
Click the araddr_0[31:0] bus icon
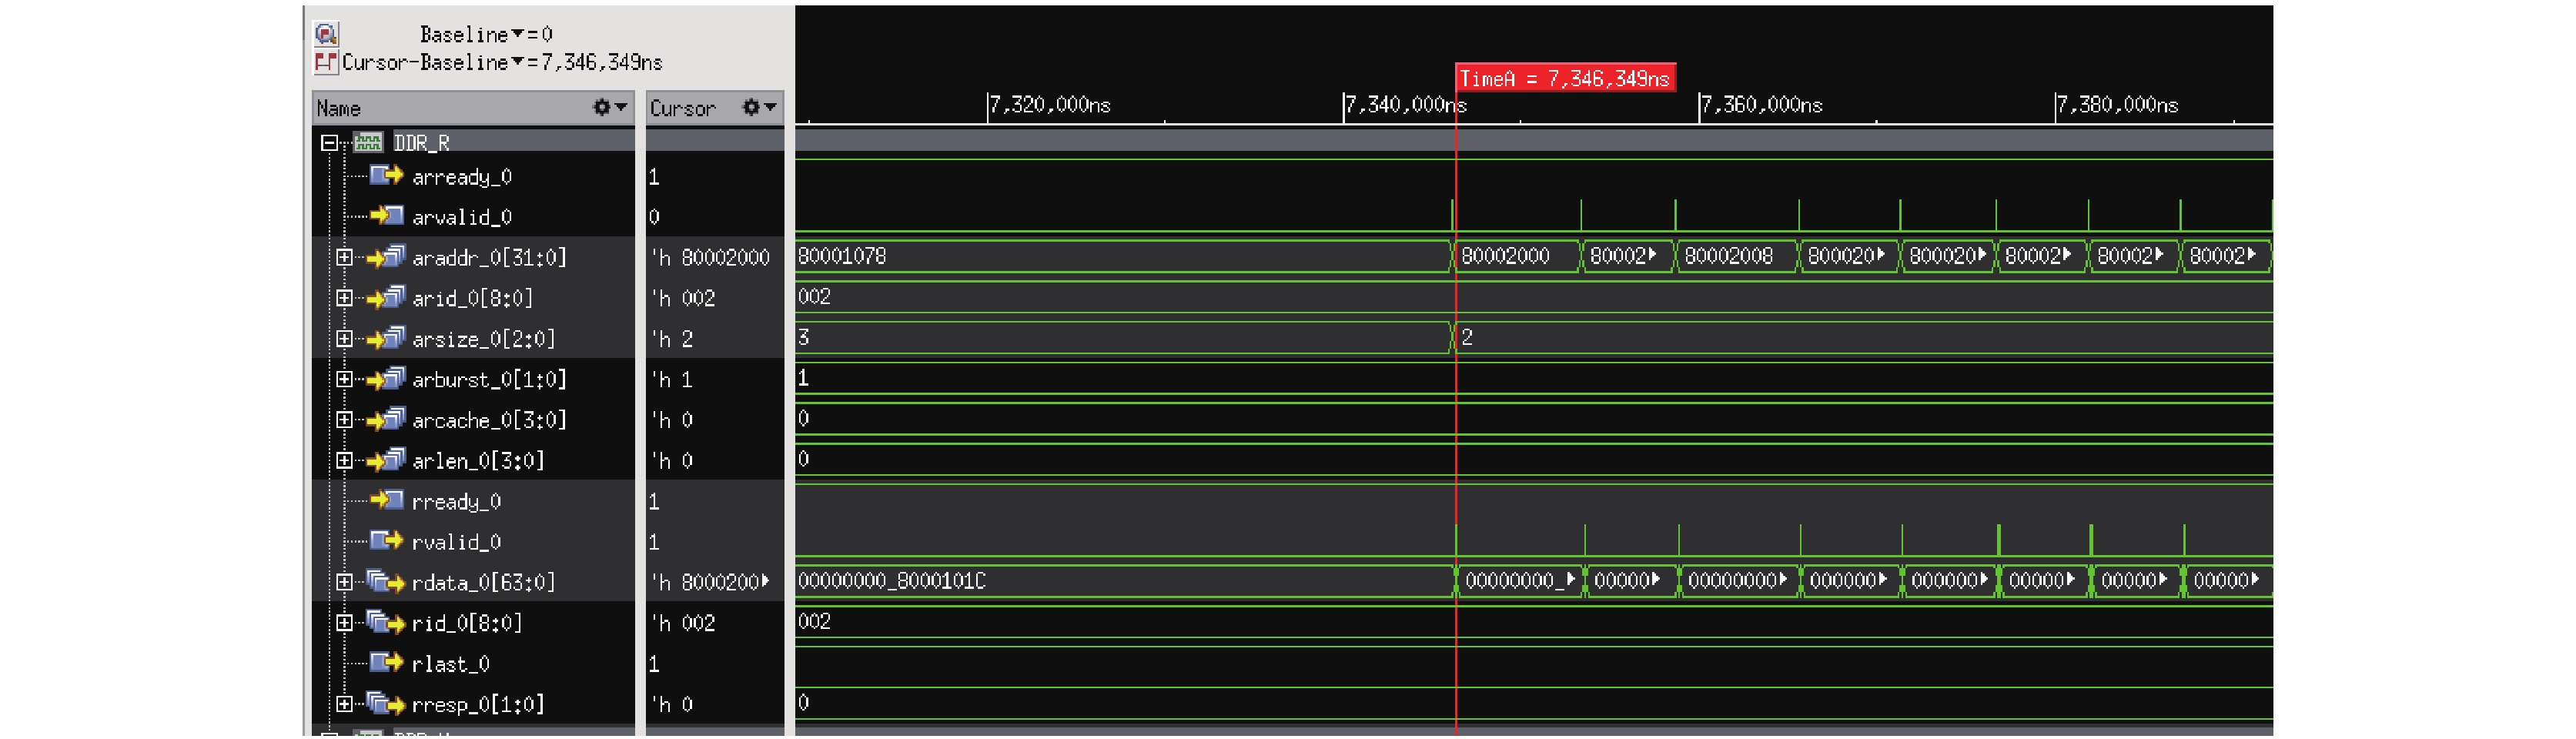[x=386, y=258]
